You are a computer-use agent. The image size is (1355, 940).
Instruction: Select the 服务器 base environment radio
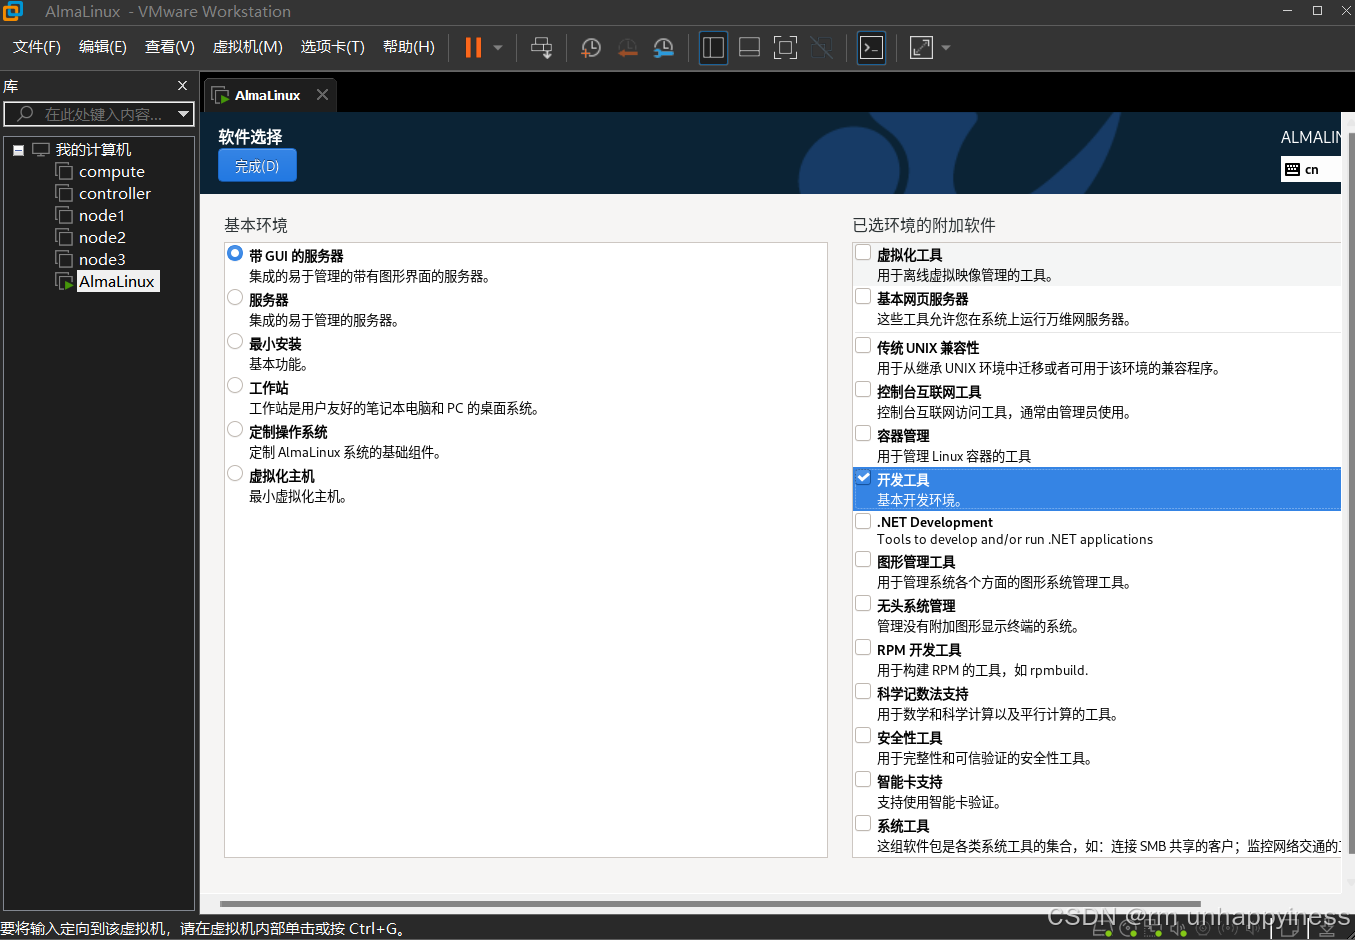click(x=235, y=297)
